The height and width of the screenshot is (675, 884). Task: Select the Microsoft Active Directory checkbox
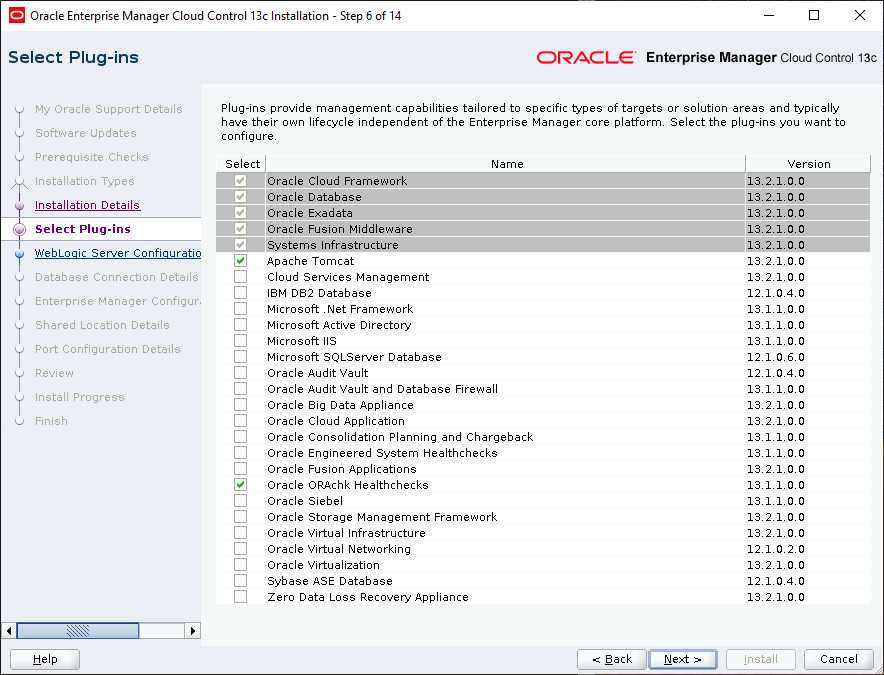(x=241, y=325)
